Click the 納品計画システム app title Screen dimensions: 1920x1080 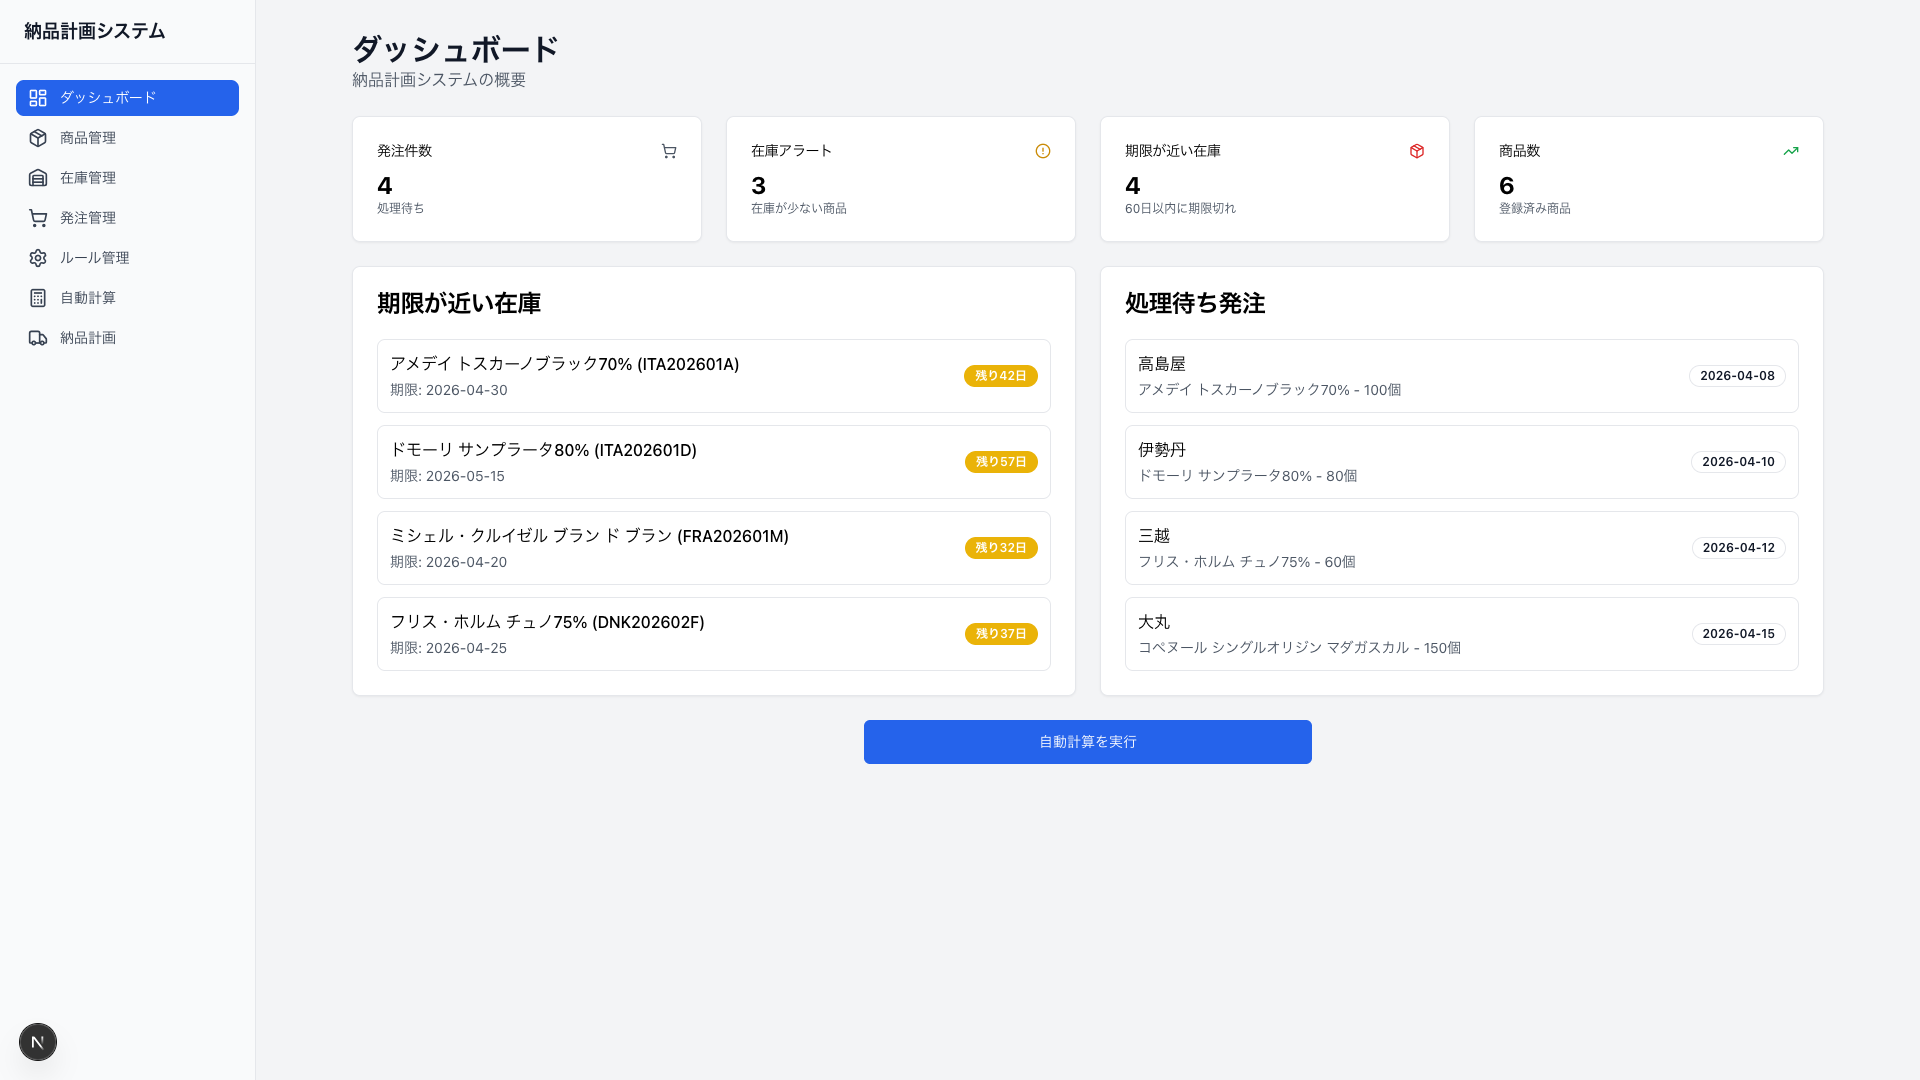tap(93, 31)
